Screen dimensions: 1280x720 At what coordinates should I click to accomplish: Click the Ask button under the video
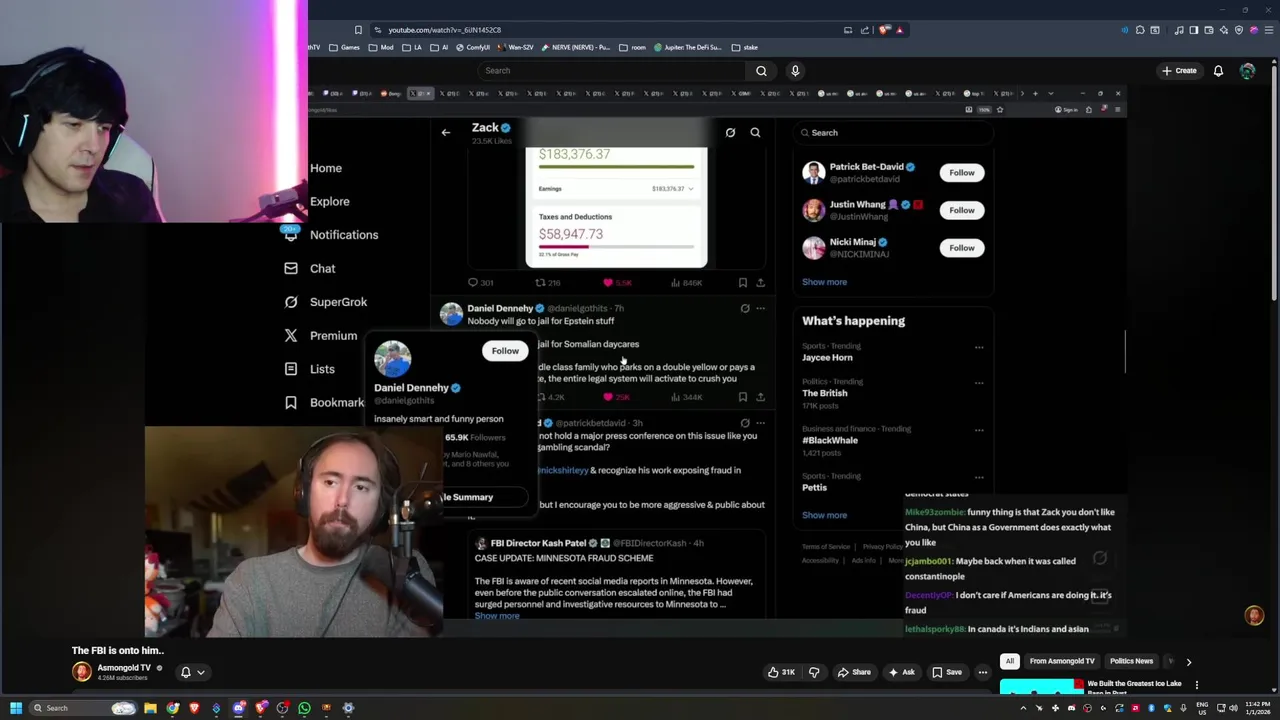pos(901,672)
